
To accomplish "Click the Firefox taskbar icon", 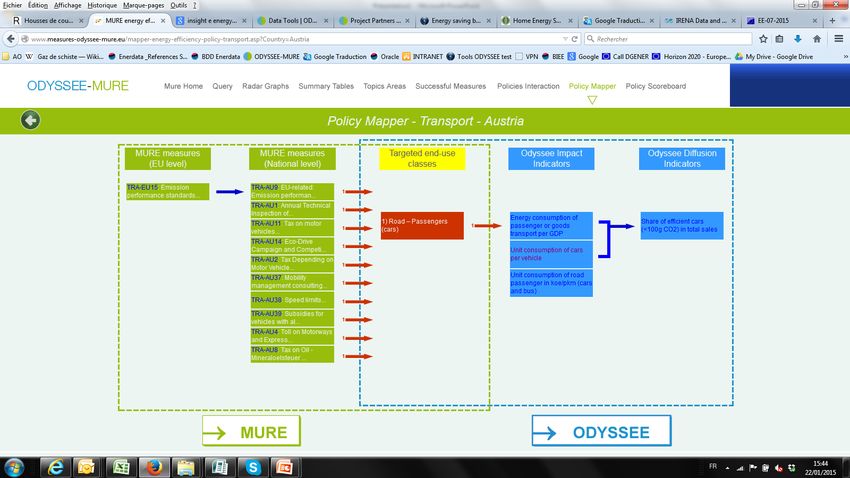I will click(x=154, y=467).
